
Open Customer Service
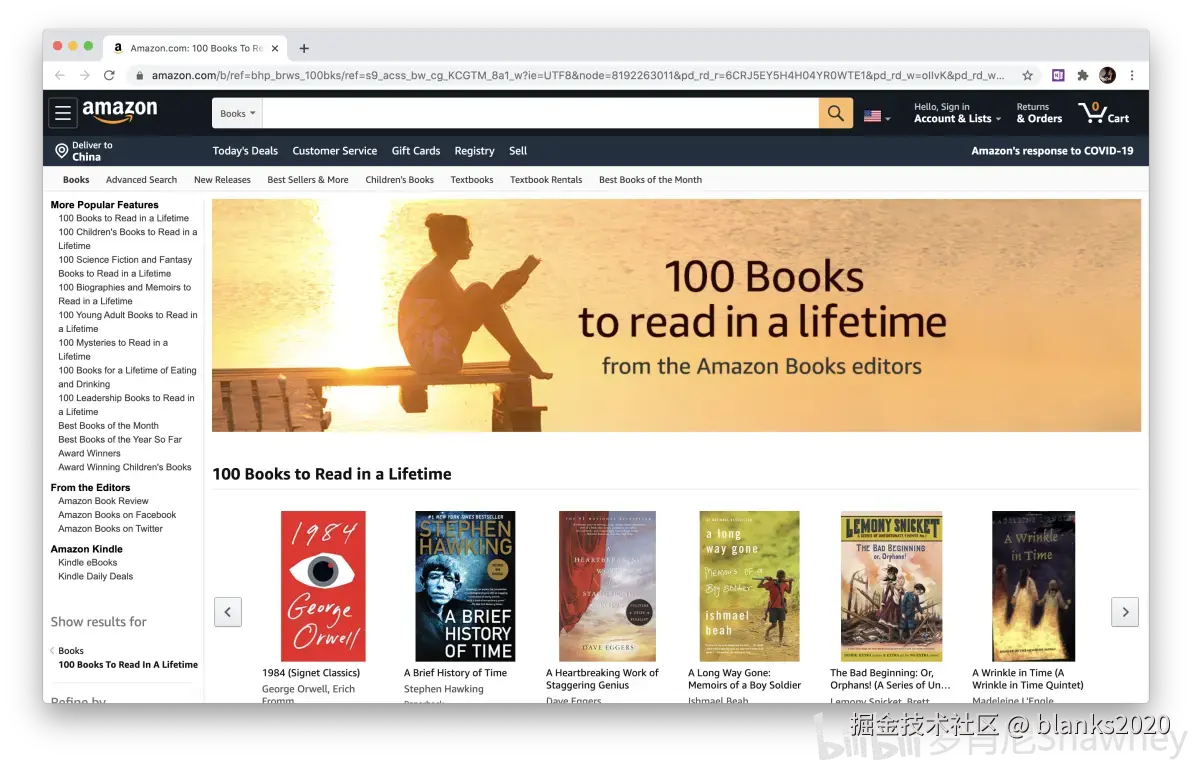[x=334, y=150]
